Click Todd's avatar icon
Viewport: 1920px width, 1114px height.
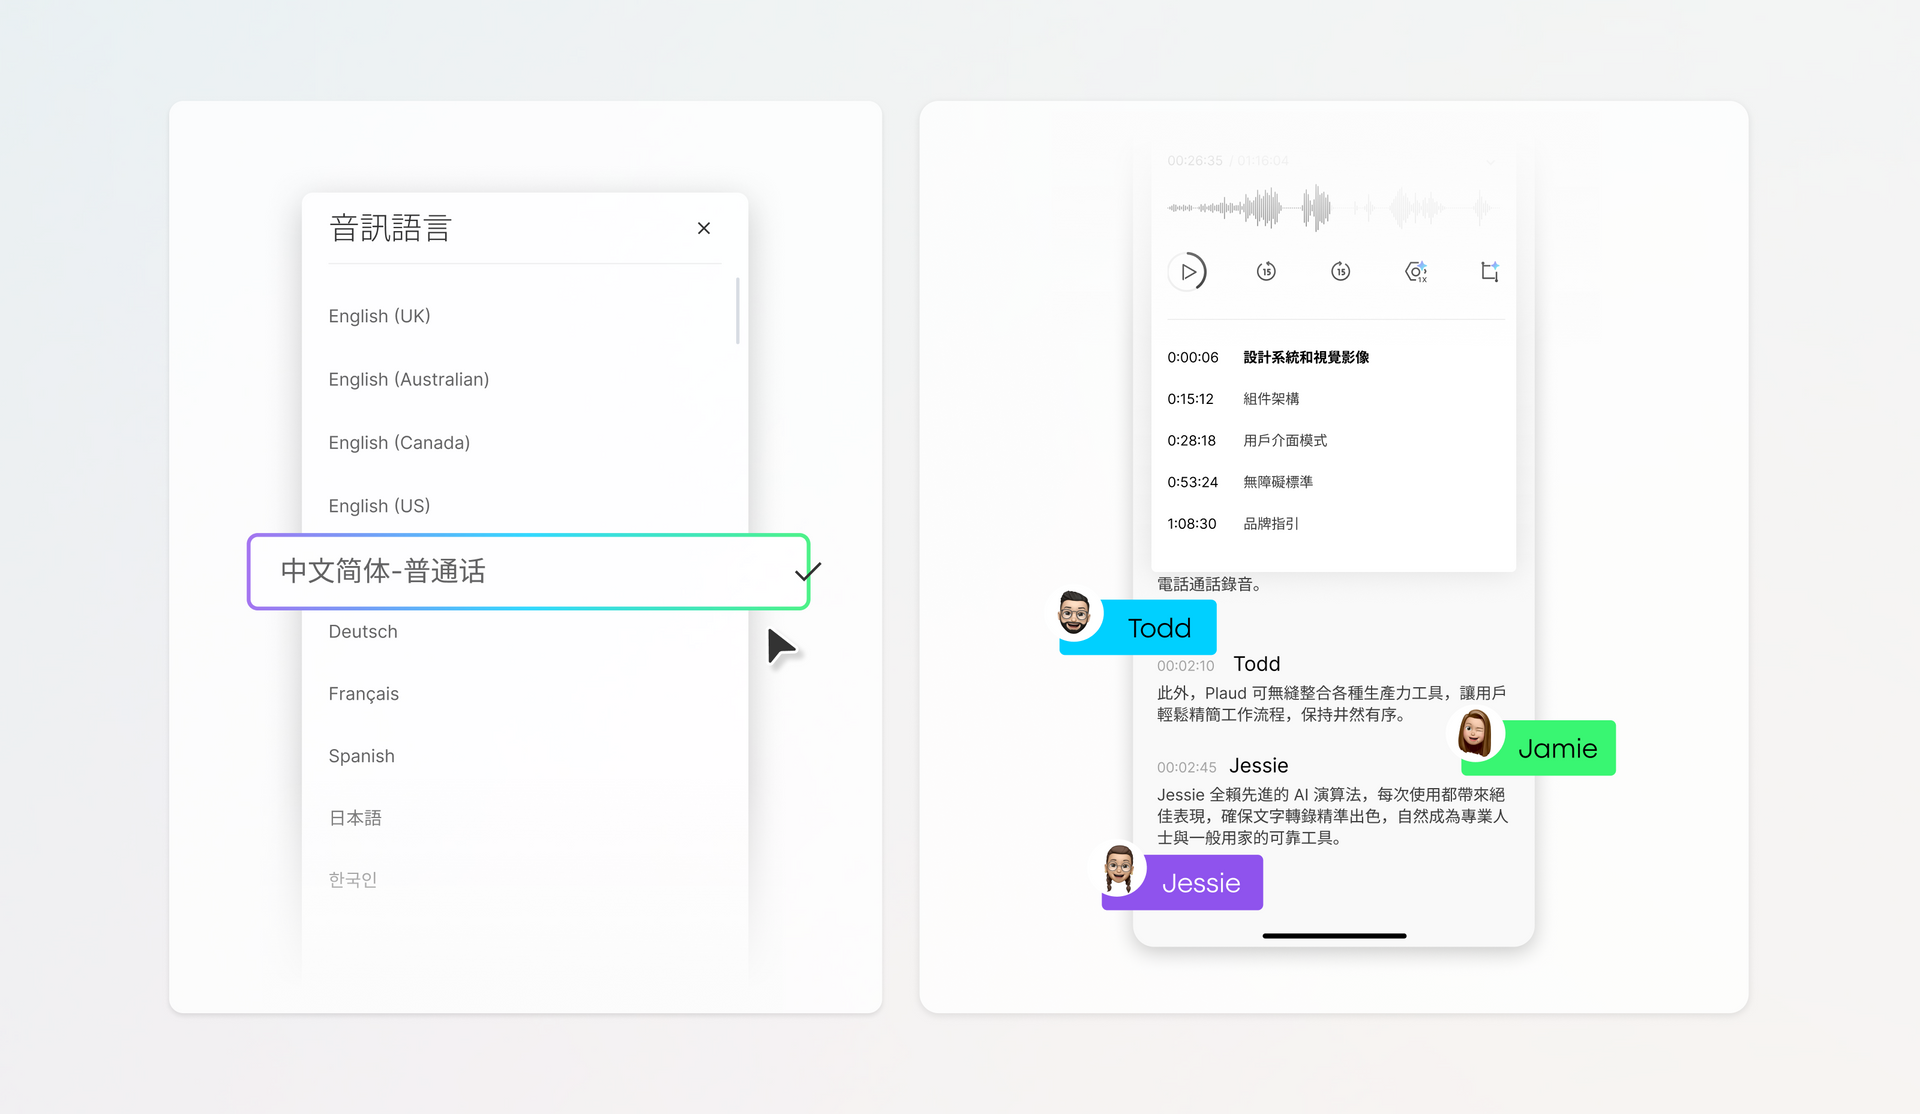1075,613
